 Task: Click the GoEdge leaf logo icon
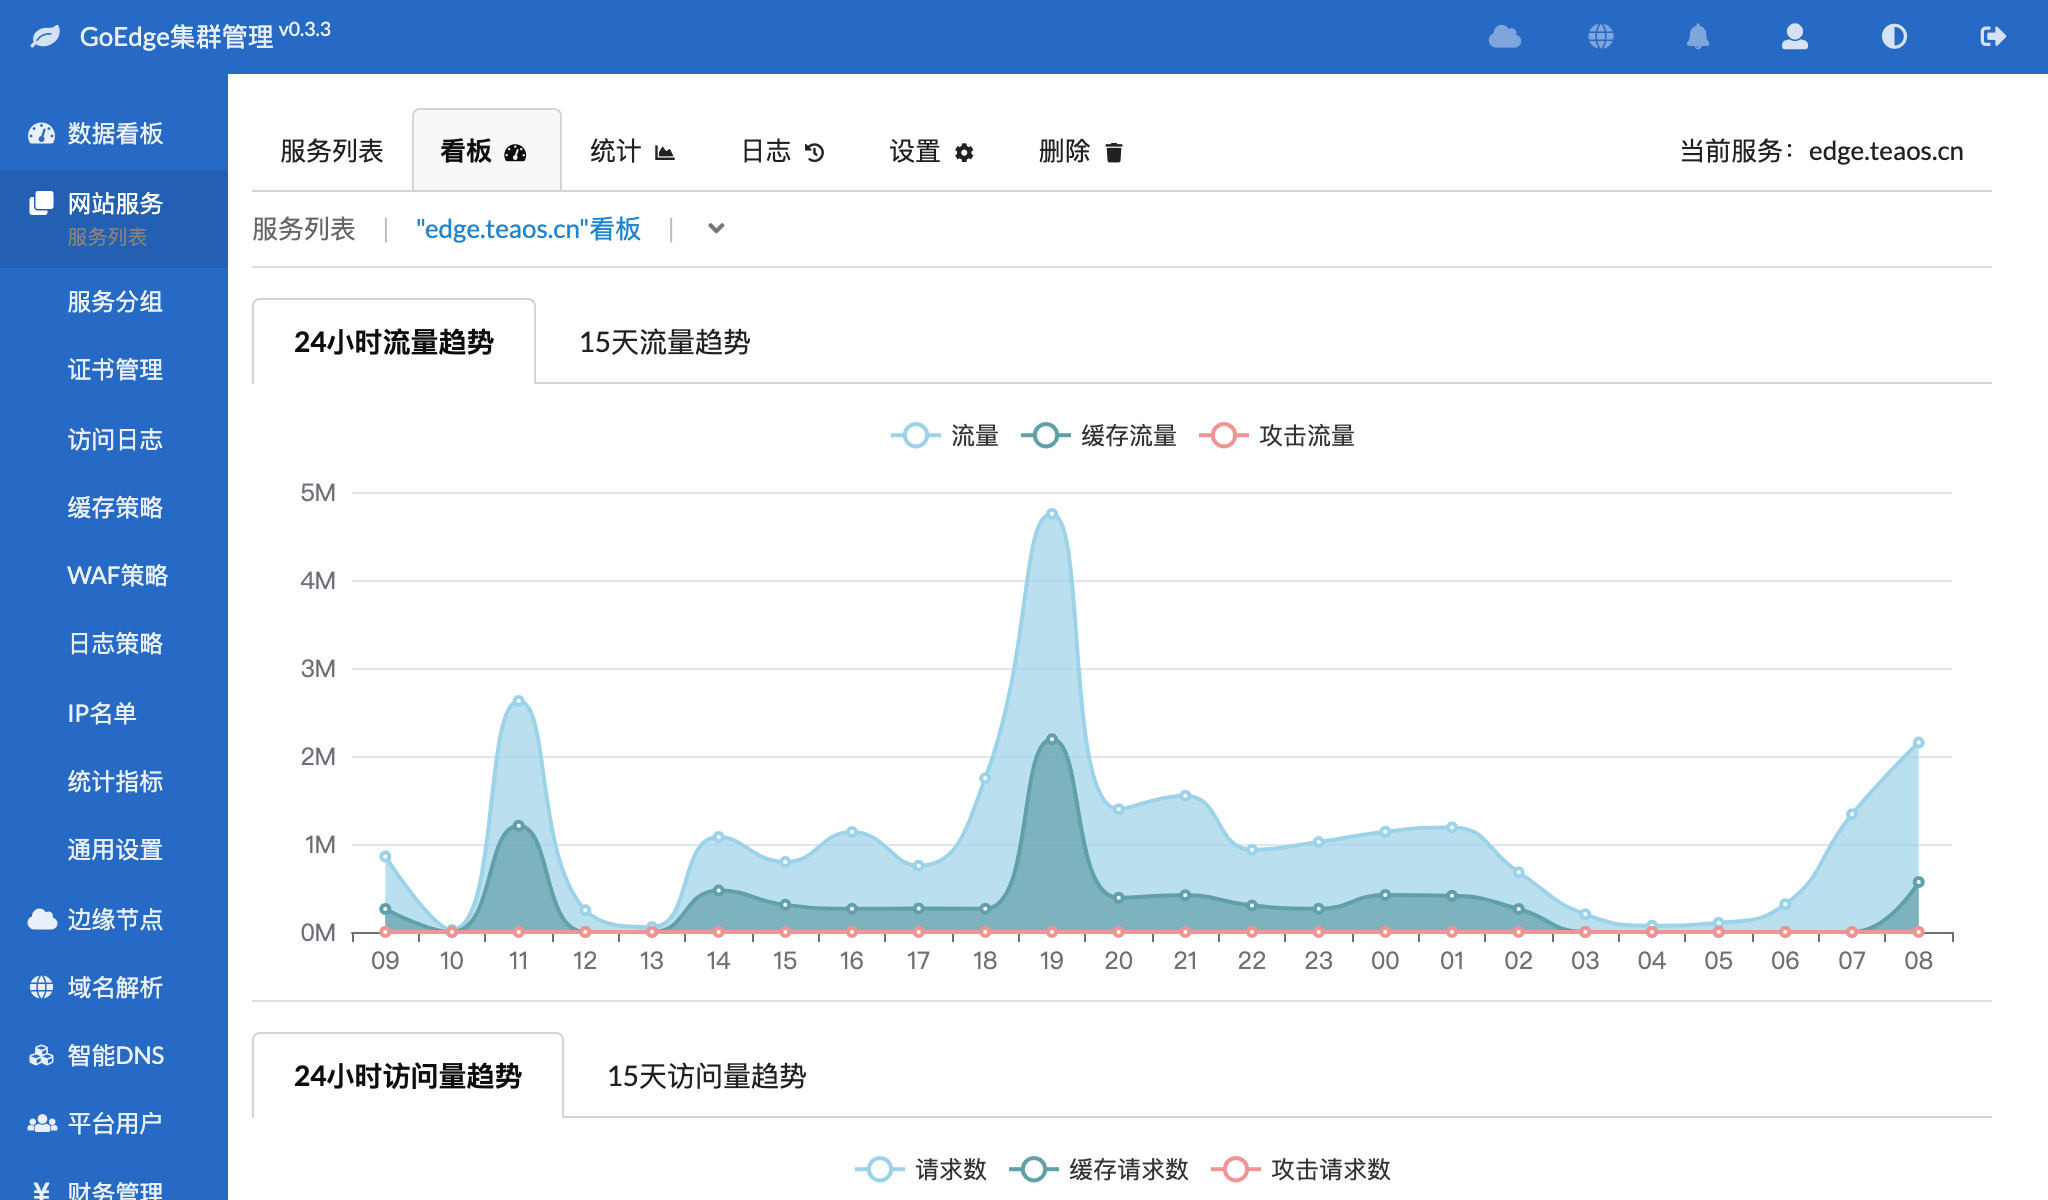[45, 37]
